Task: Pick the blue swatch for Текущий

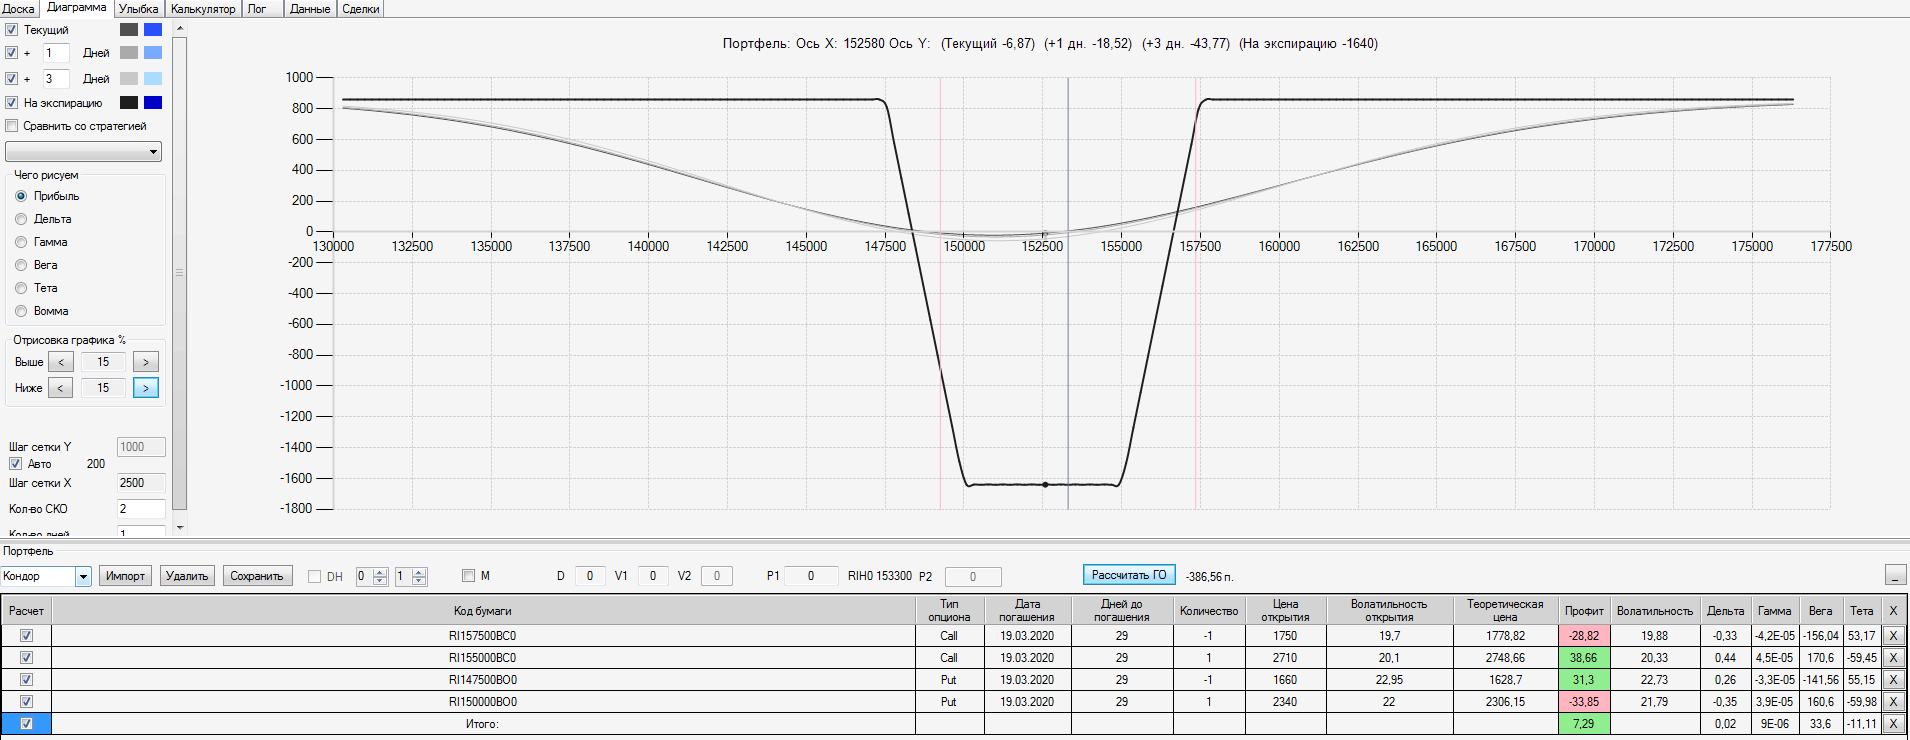Action: (x=153, y=29)
